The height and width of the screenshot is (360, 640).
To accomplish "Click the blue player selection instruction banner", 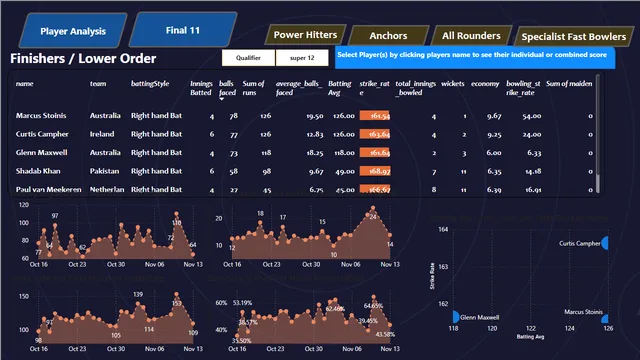I will pos(475,58).
